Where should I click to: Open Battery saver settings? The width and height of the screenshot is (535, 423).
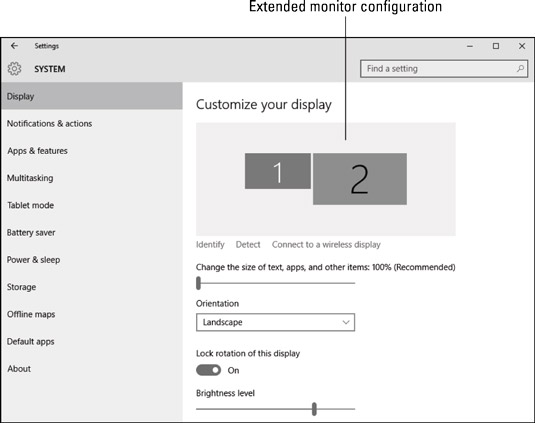click(x=91, y=233)
